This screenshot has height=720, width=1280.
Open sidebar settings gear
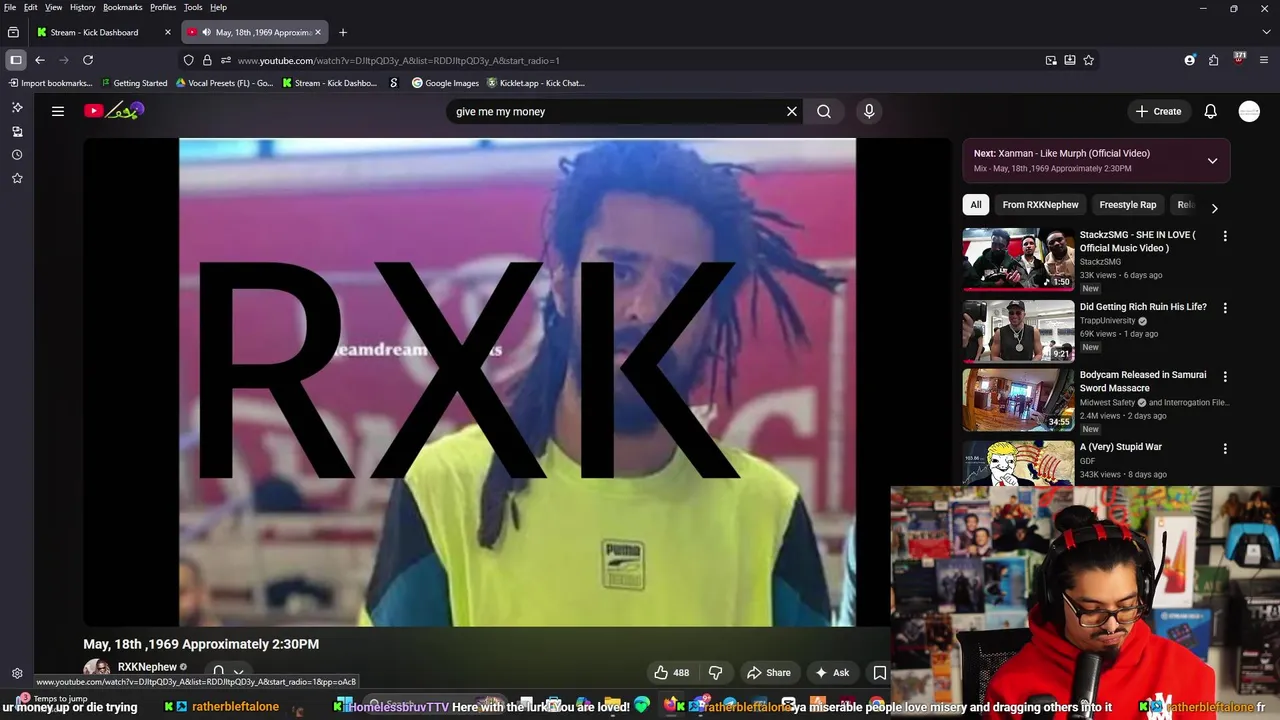click(x=17, y=674)
